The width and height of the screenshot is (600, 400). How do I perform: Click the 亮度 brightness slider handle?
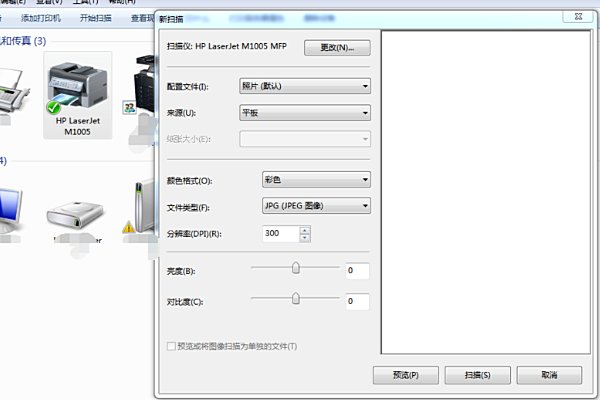[x=295, y=268]
